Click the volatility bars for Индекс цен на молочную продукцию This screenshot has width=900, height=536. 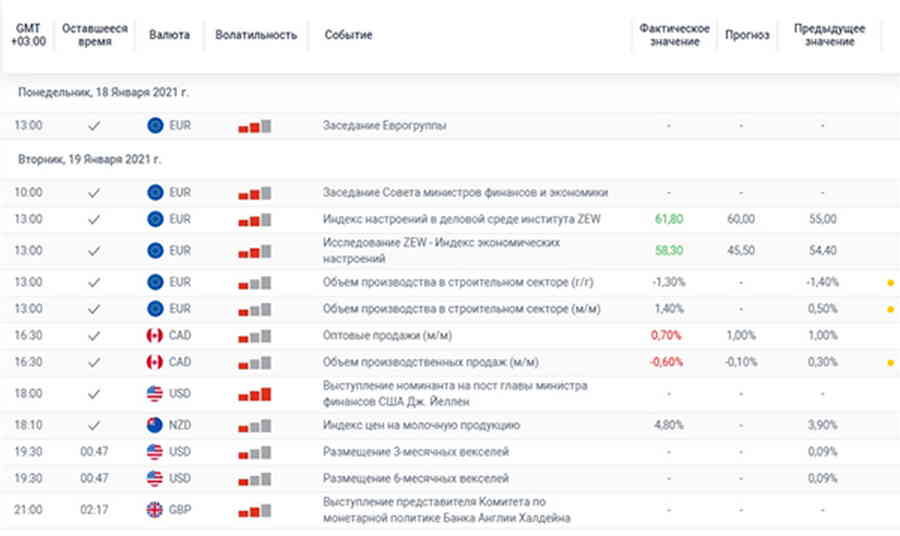click(255, 426)
